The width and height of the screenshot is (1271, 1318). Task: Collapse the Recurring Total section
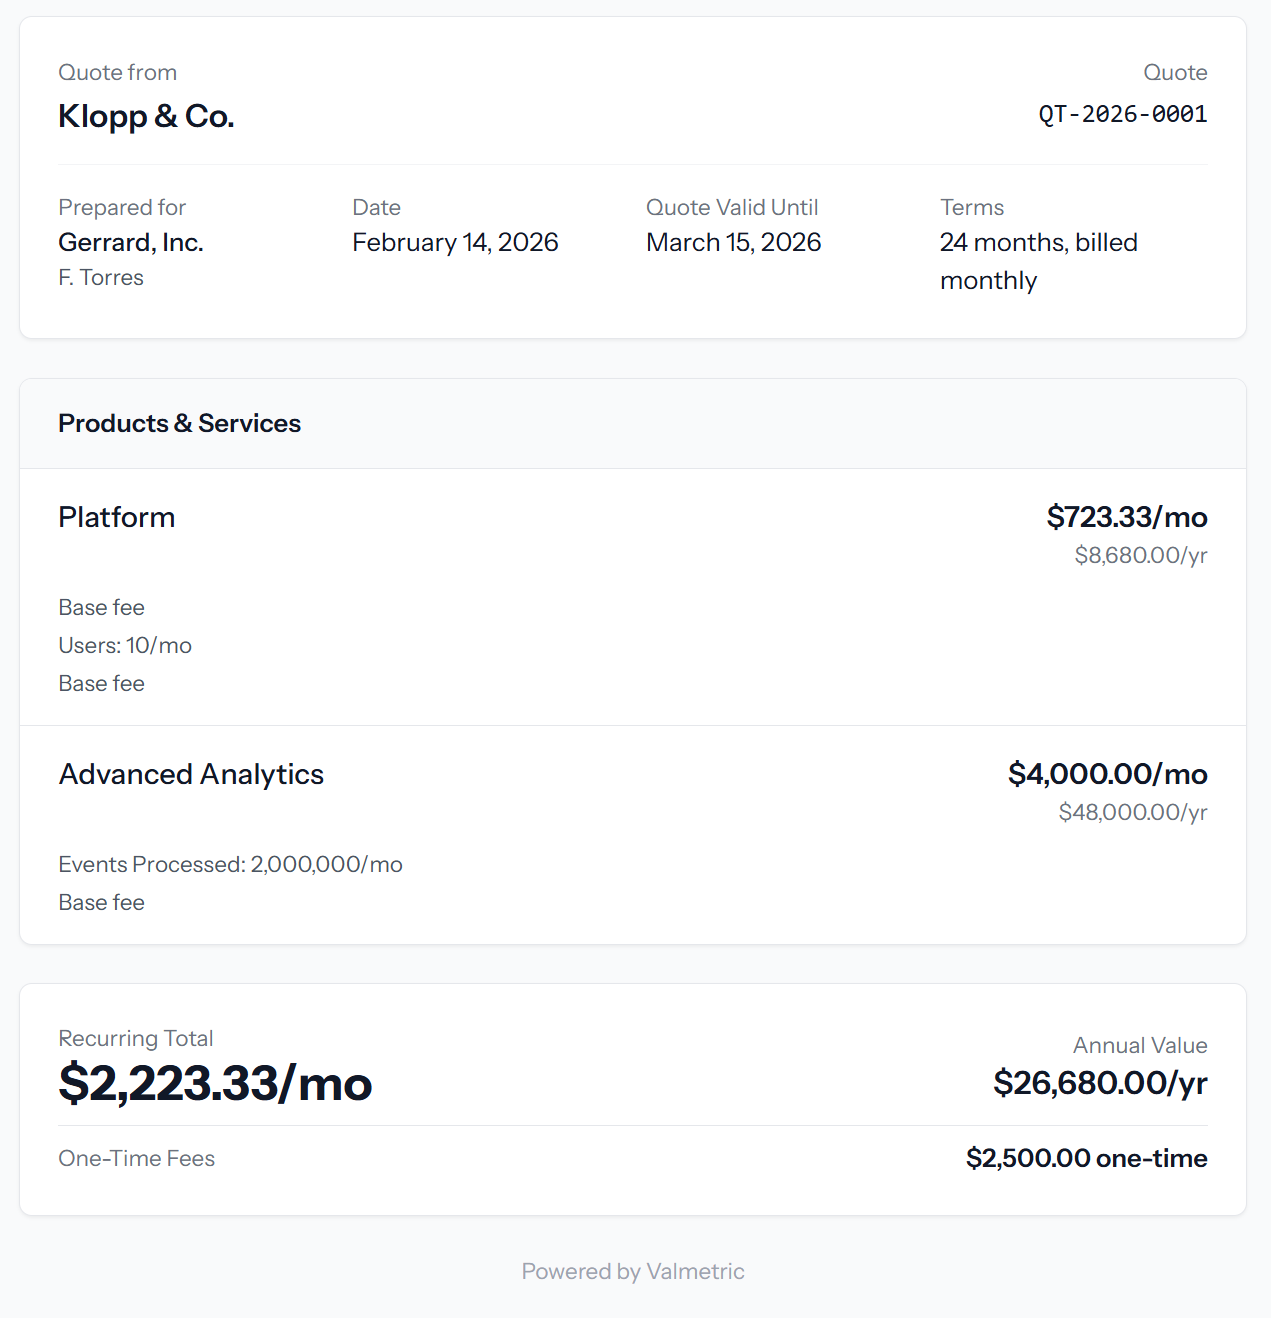[x=135, y=1039]
